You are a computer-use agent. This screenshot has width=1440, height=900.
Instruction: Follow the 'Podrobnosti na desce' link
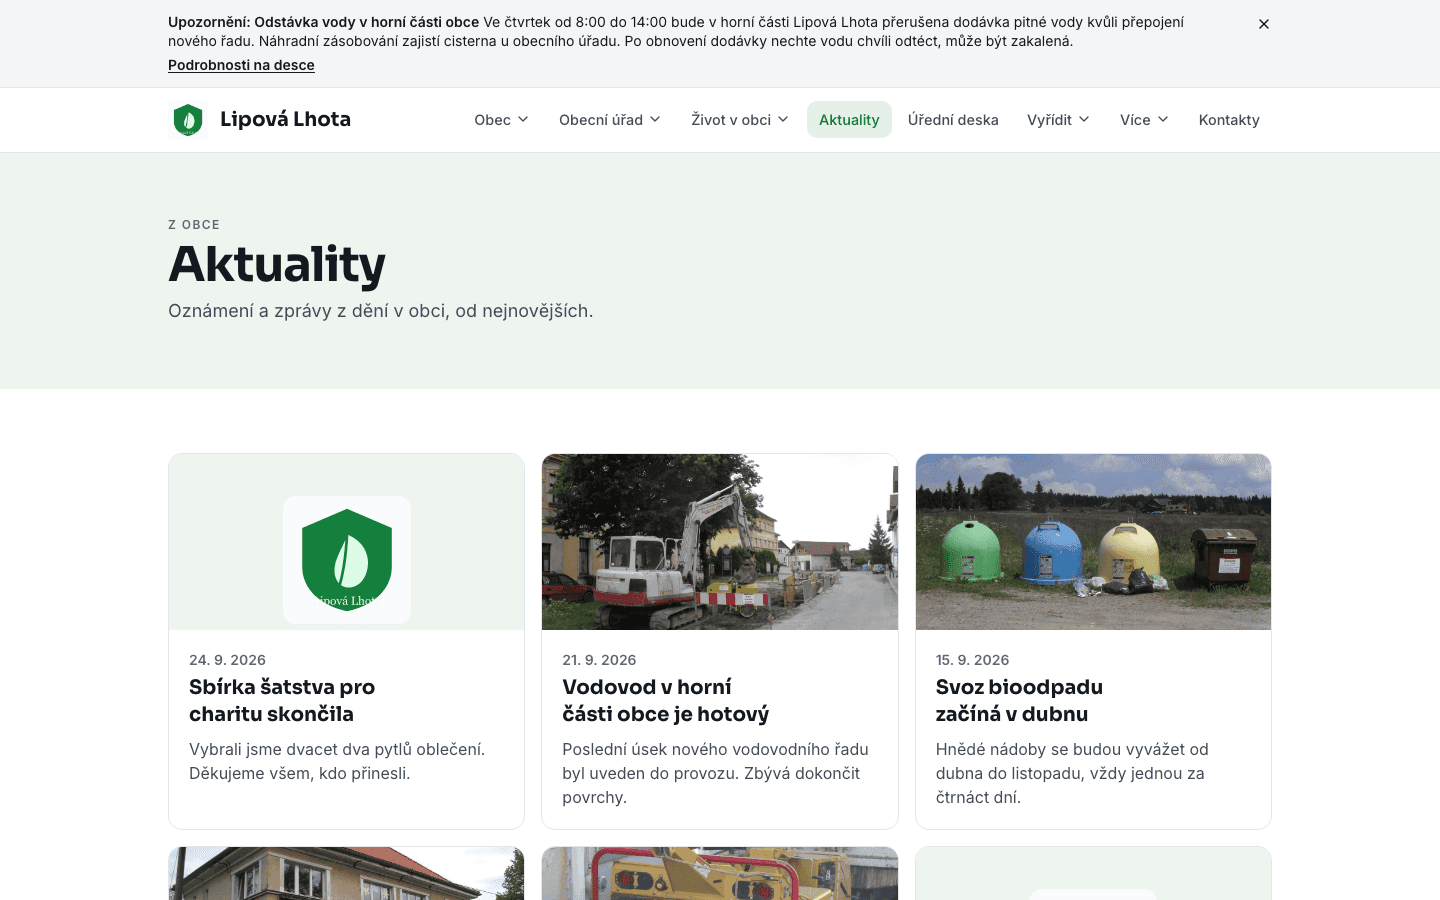(x=241, y=65)
